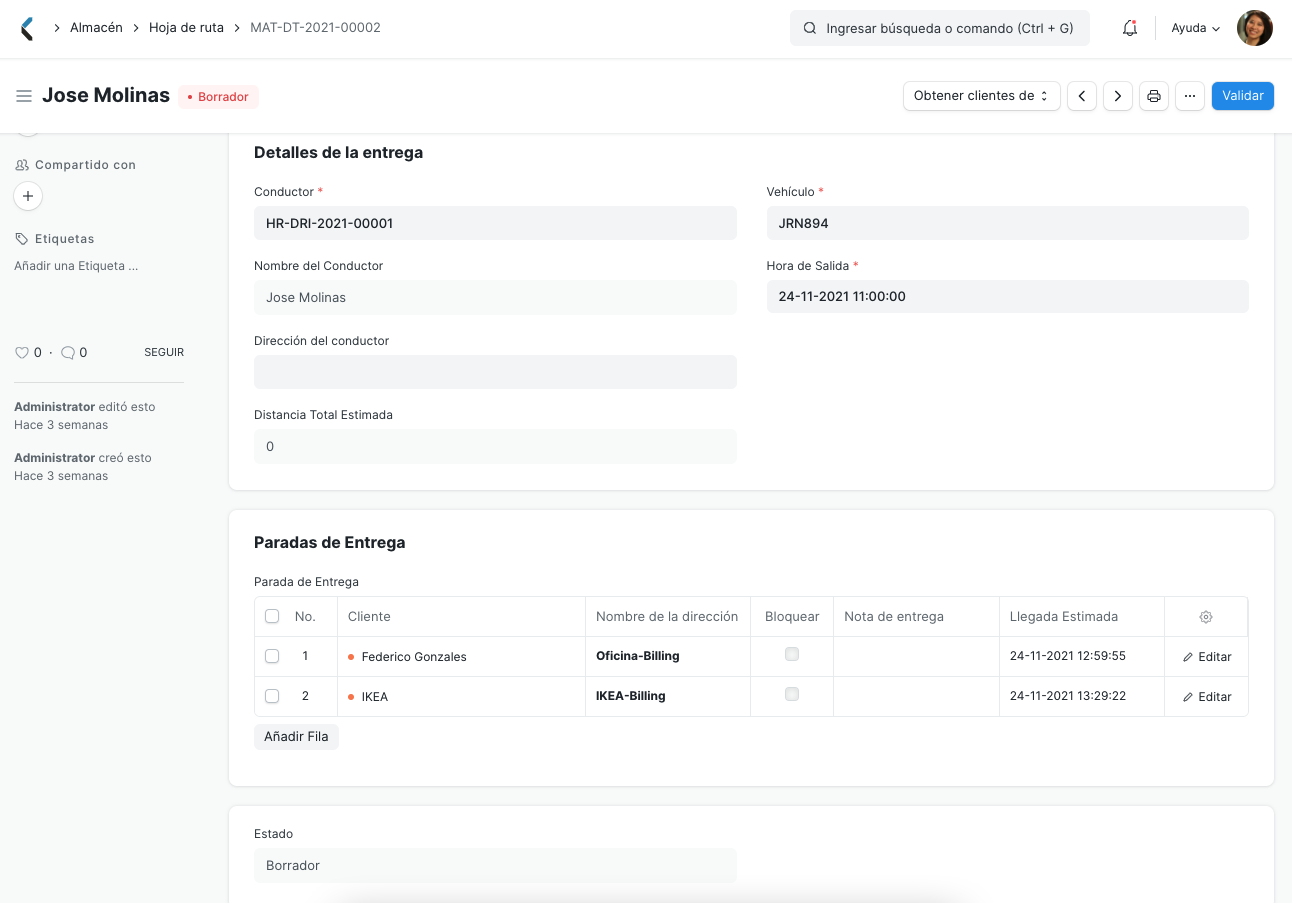Click Jose Molinas page title
Viewport: 1292px width, 903px height.
(x=106, y=96)
